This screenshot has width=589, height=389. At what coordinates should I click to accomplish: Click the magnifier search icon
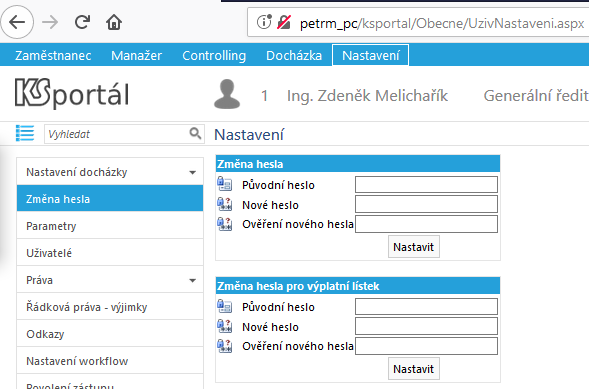point(195,133)
